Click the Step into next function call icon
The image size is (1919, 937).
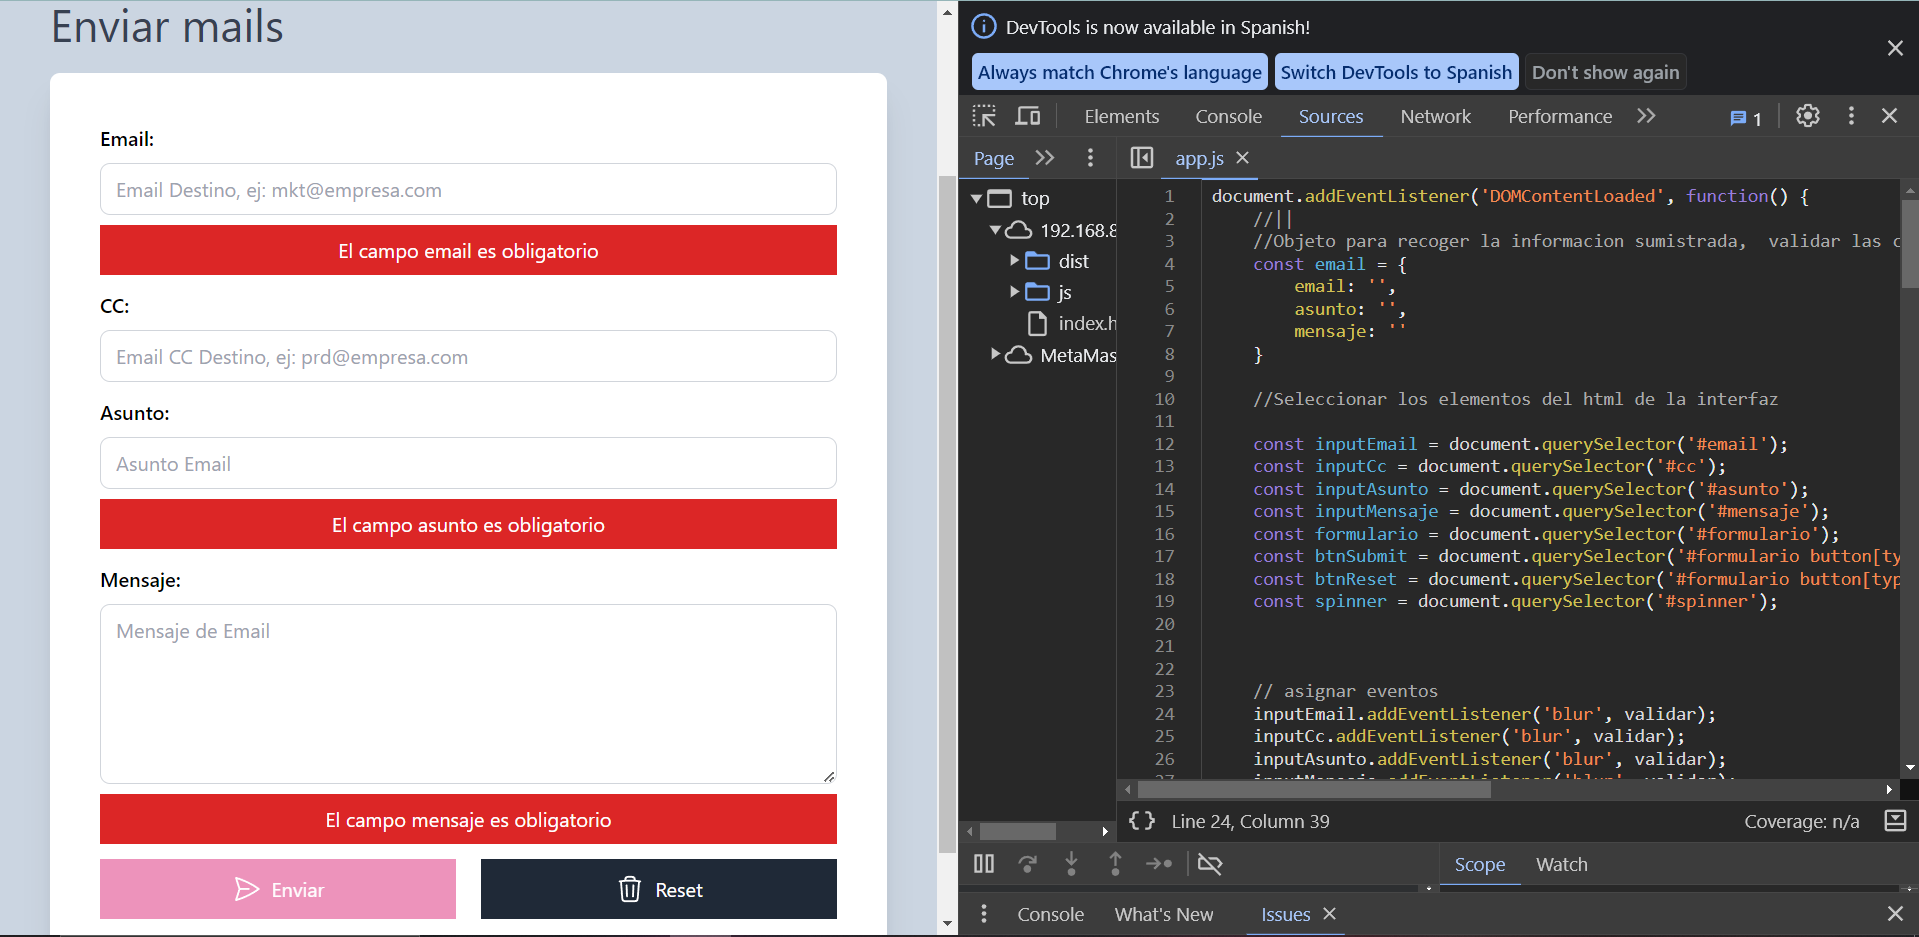(1071, 864)
